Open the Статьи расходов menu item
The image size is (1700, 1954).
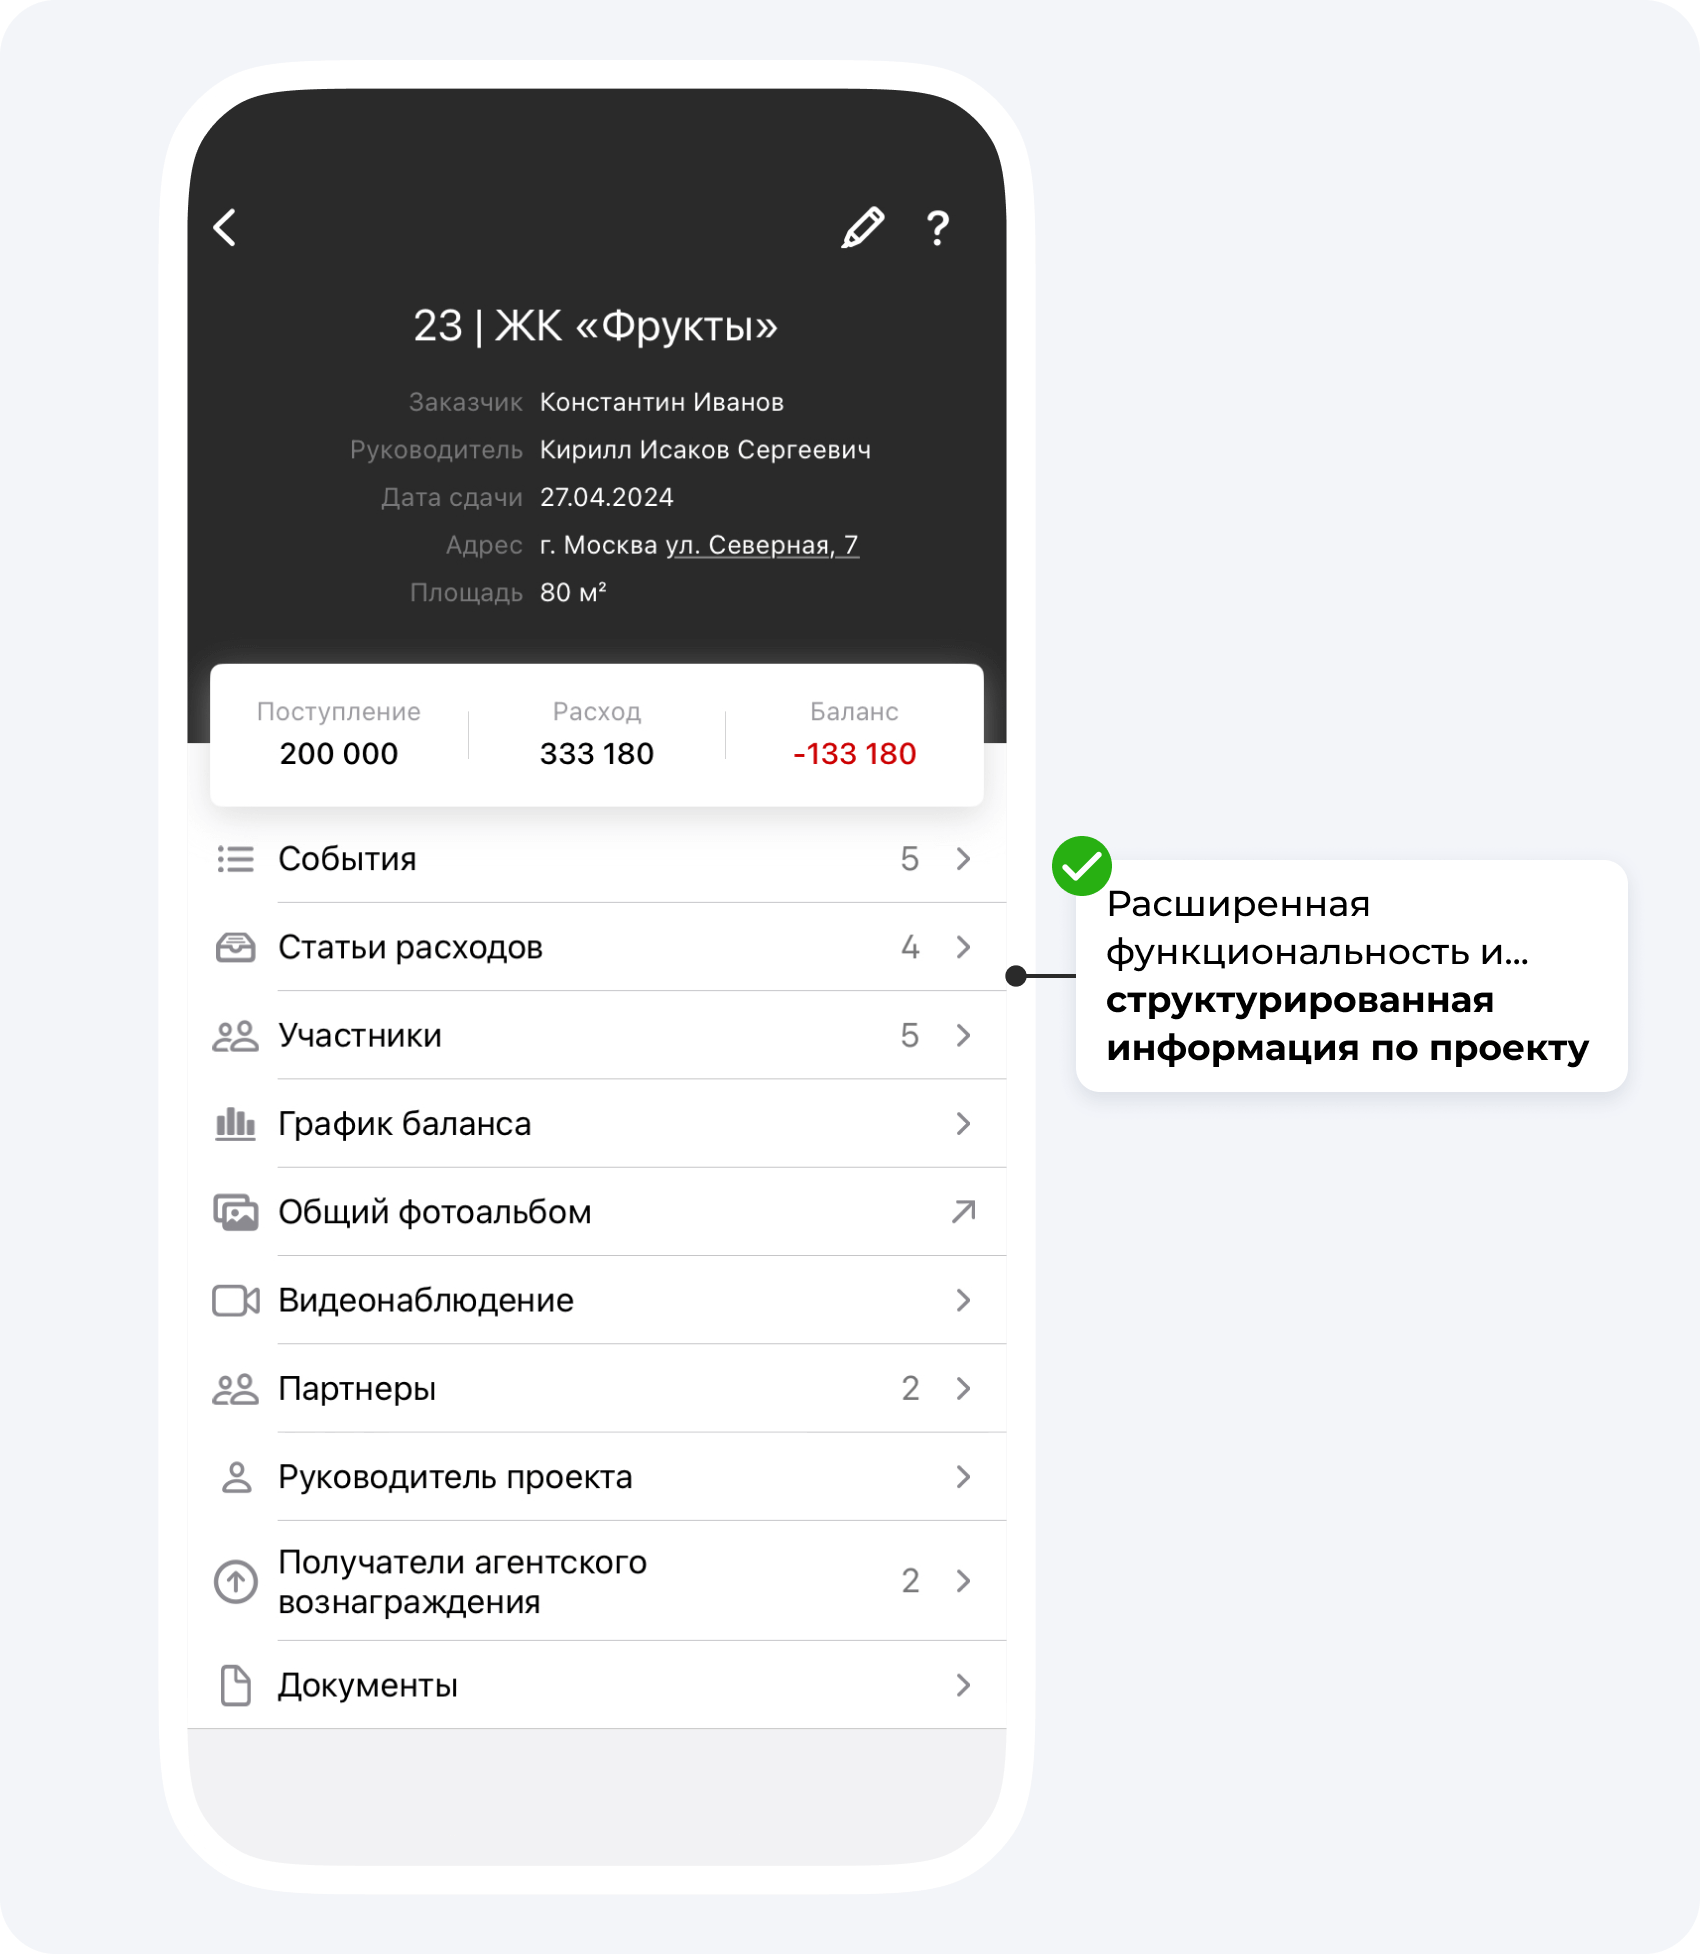pyautogui.click(x=597, y=947)
